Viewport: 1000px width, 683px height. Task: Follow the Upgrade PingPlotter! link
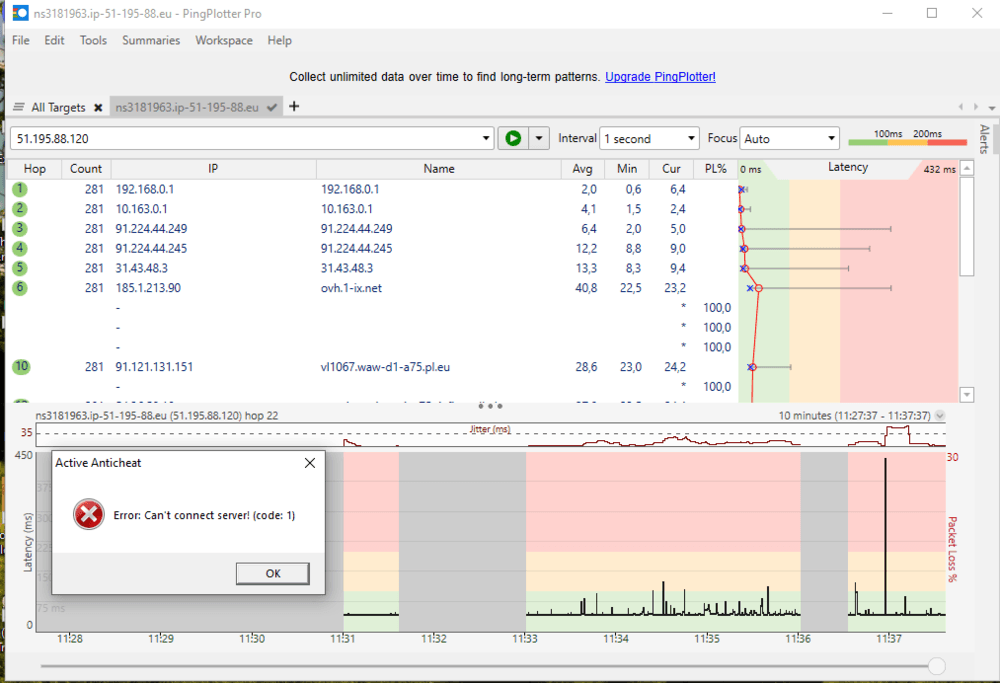[660, 77]
